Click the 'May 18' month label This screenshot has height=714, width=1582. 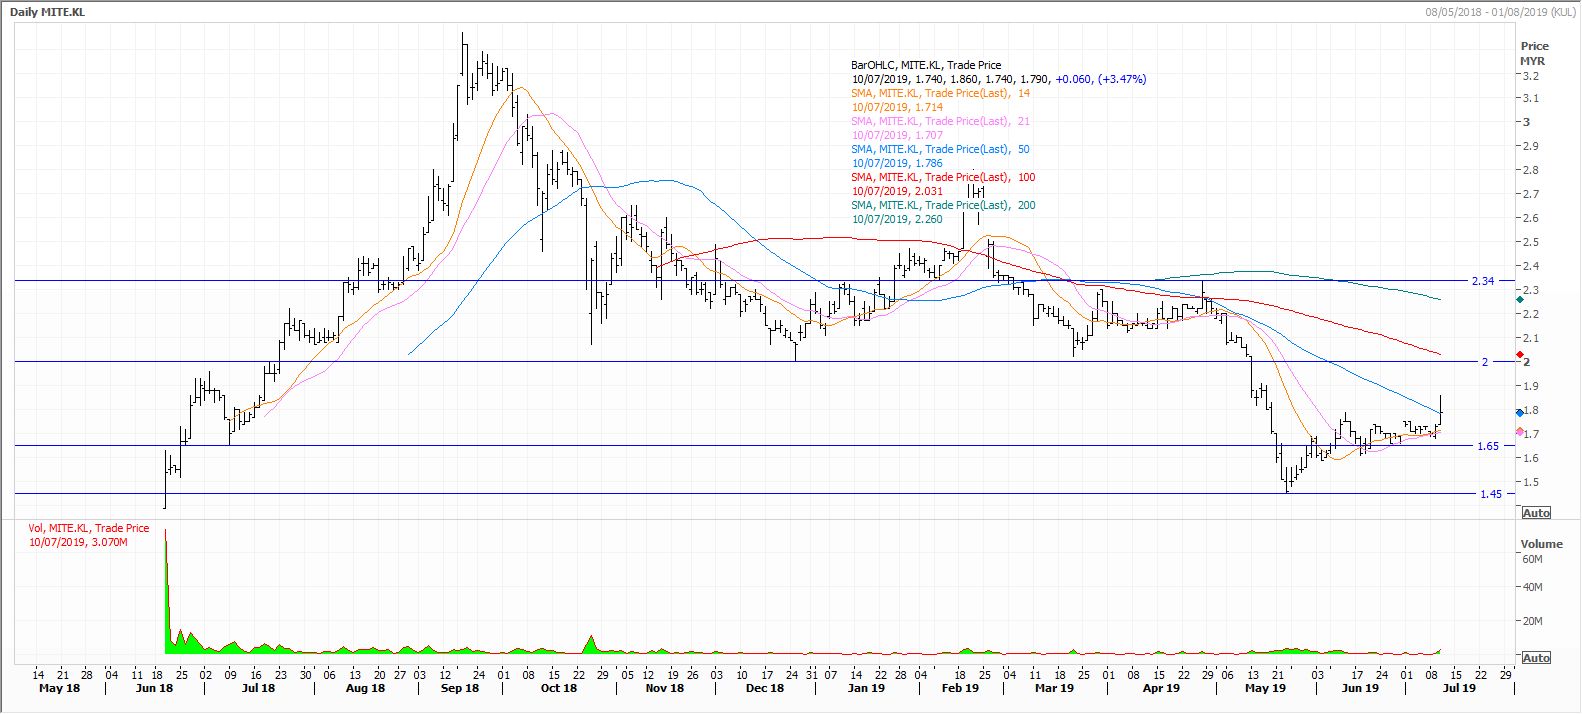pyautogui.click(x=59, y=688)
